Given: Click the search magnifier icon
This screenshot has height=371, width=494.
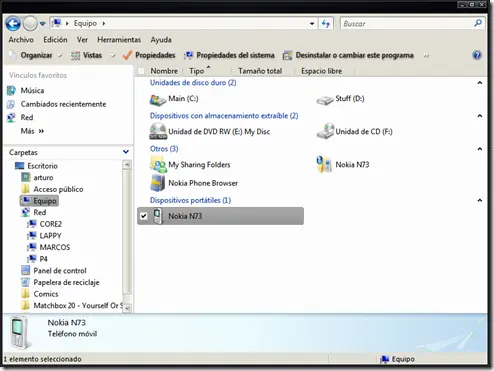Looking at the screenshot, I should point(478,23).
